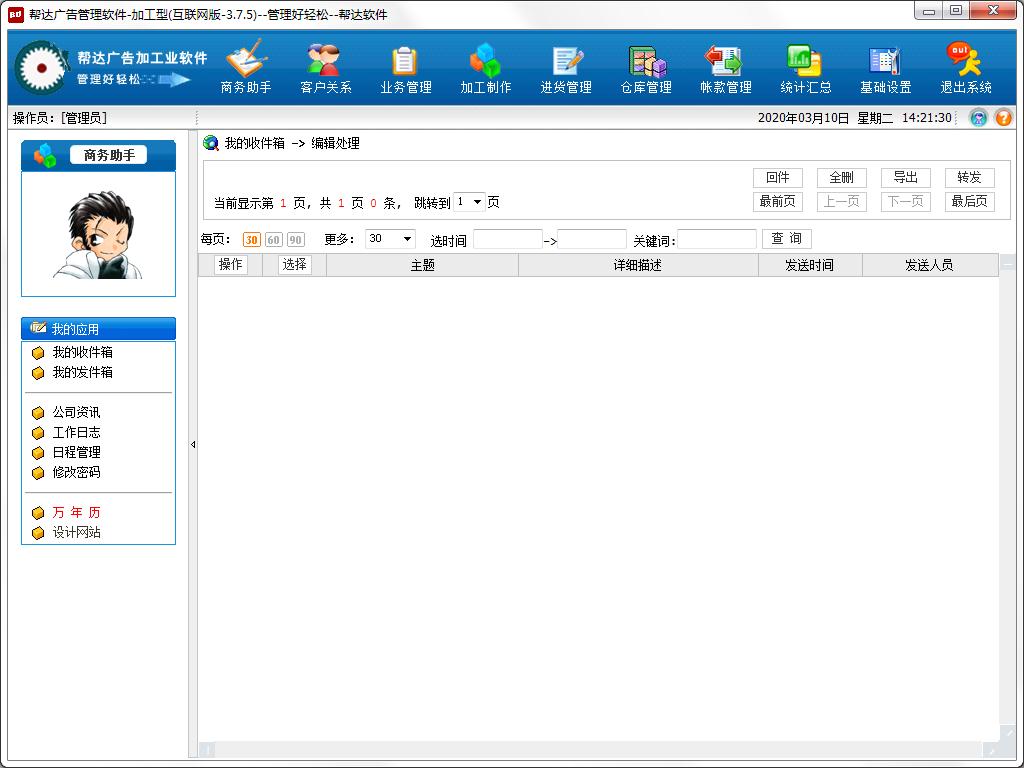Click the 导出 export button

pyautogui.click(x=905, y=177)
